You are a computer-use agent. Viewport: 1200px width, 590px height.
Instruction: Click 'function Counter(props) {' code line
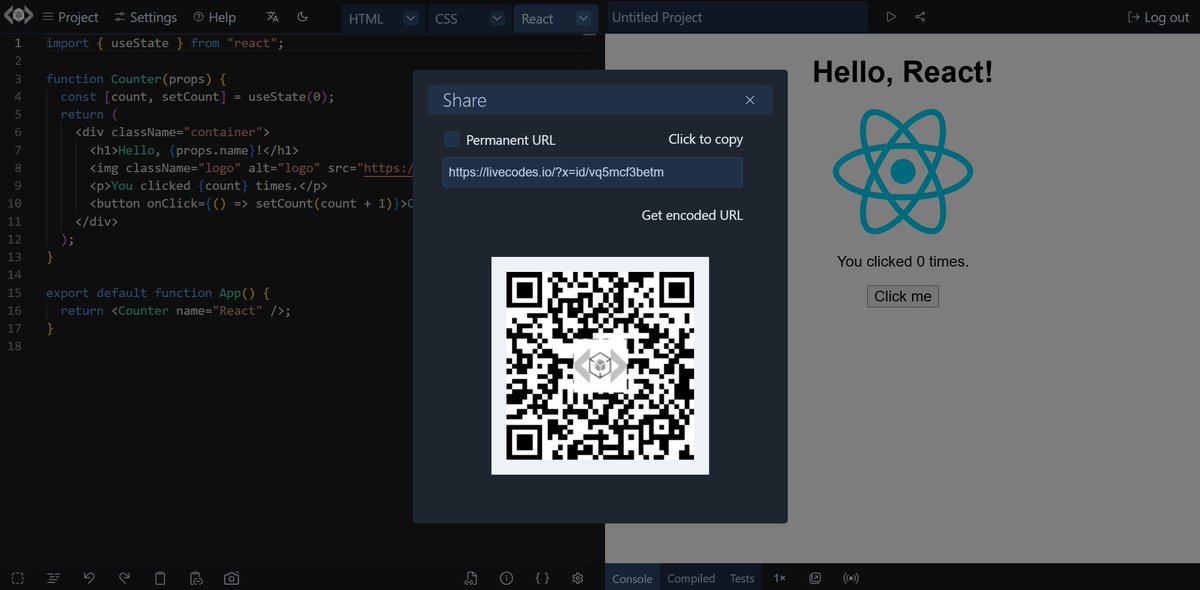tap(137, 78)
